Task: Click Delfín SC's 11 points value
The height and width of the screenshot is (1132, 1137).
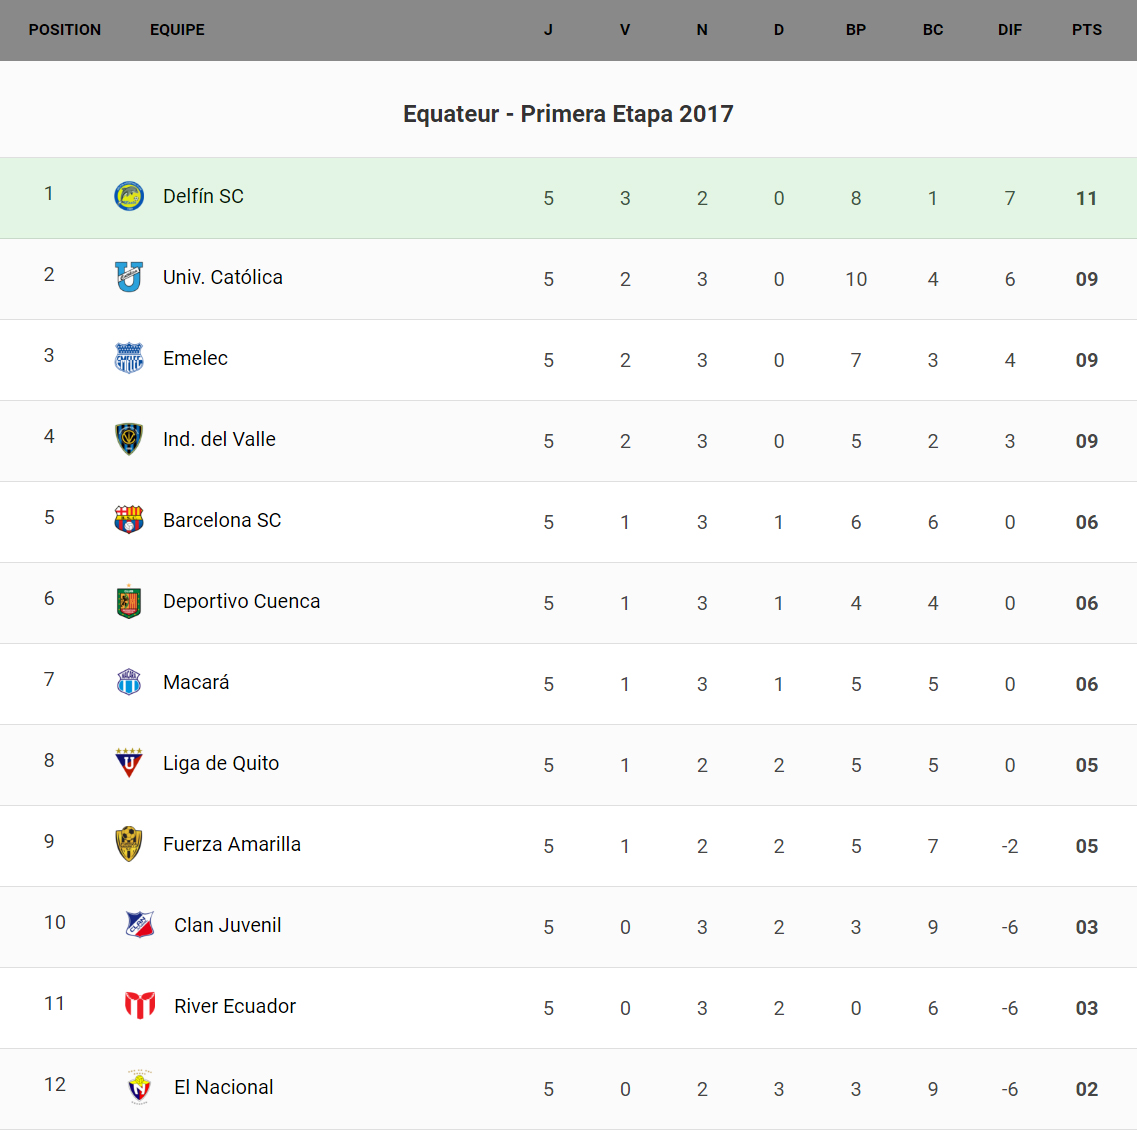Action: pos(1086,198)
